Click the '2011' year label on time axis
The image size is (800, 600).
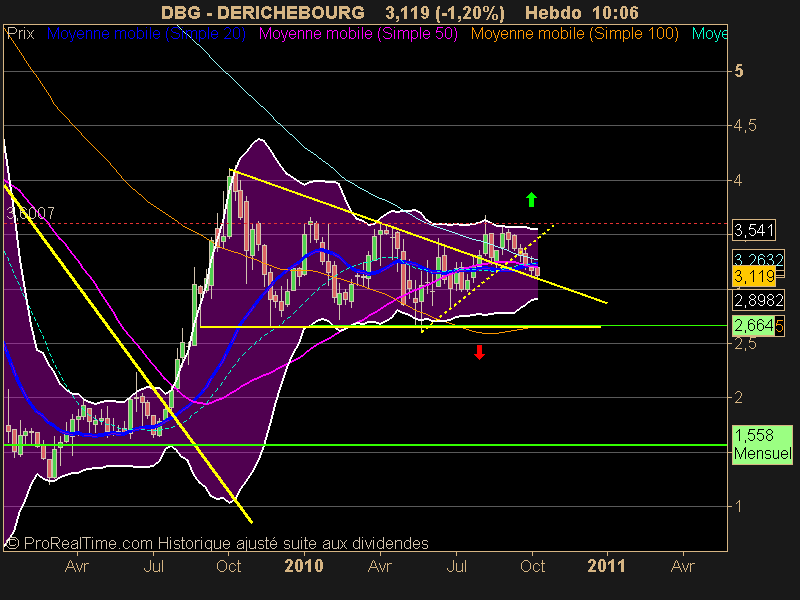tap(606, 566)
